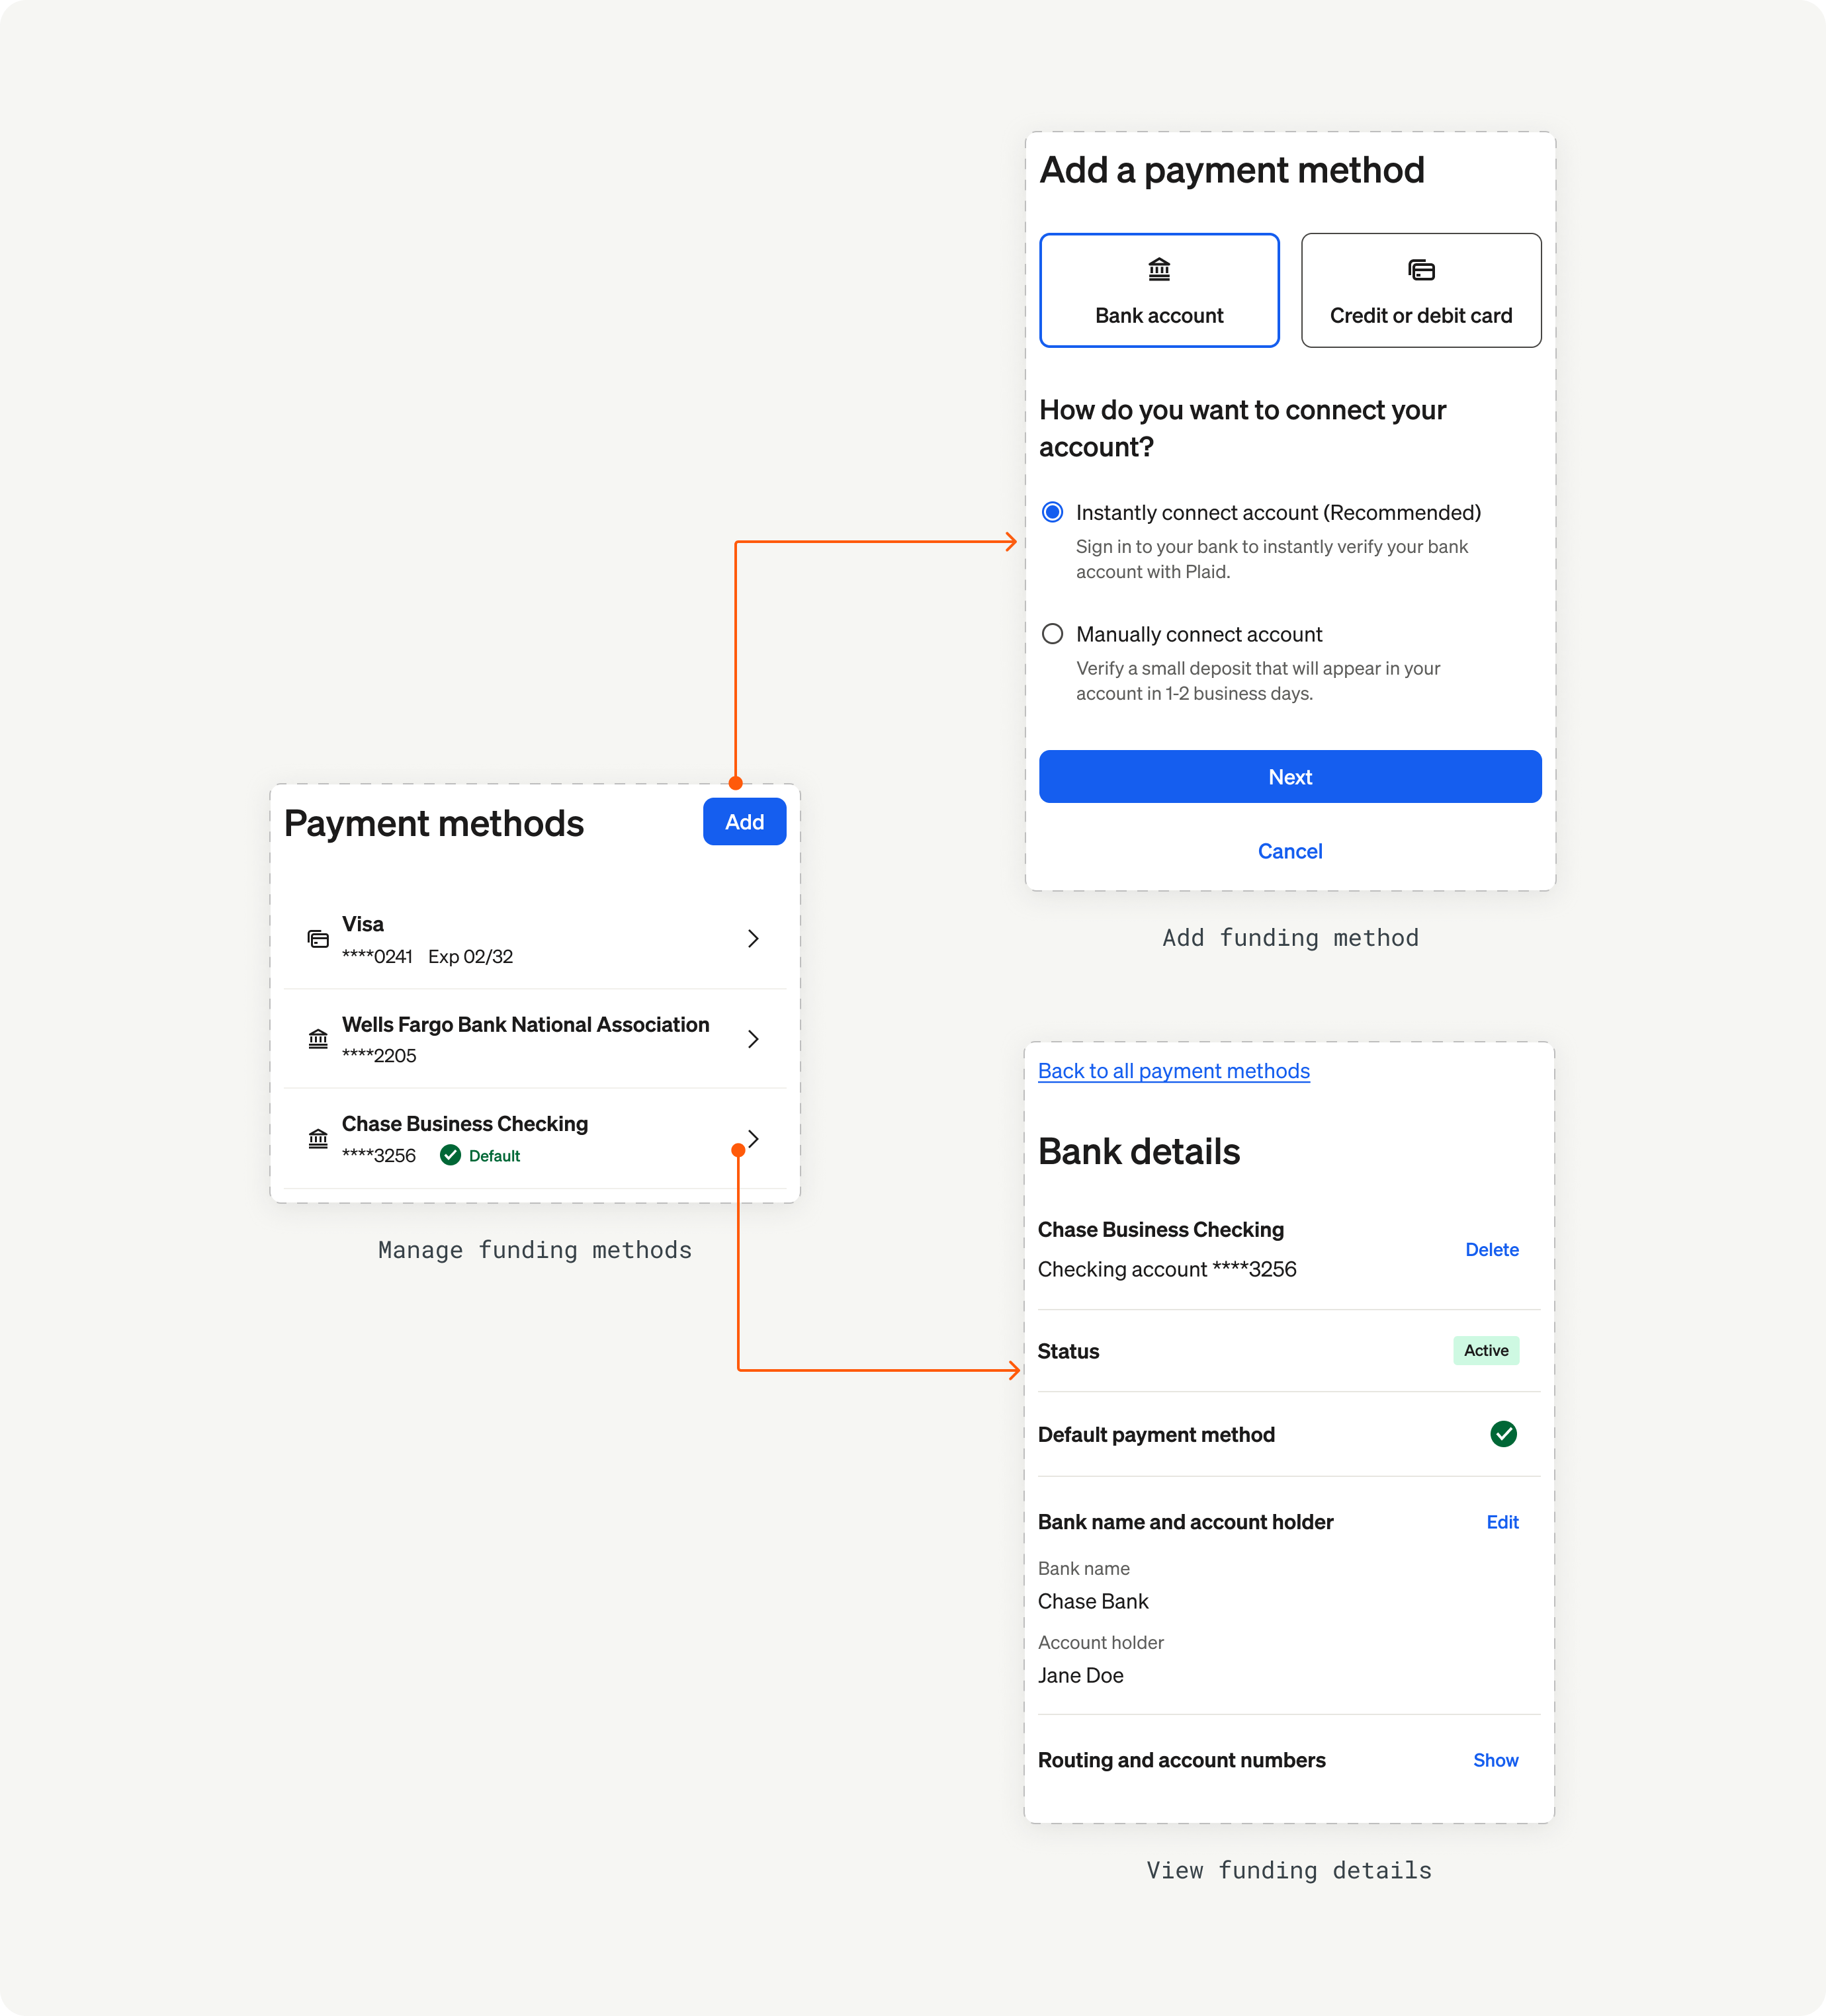Click the bank icon beside Chase Business Checking
The width and height of the screenshot is (1826, 2016).
[317, 1138]
